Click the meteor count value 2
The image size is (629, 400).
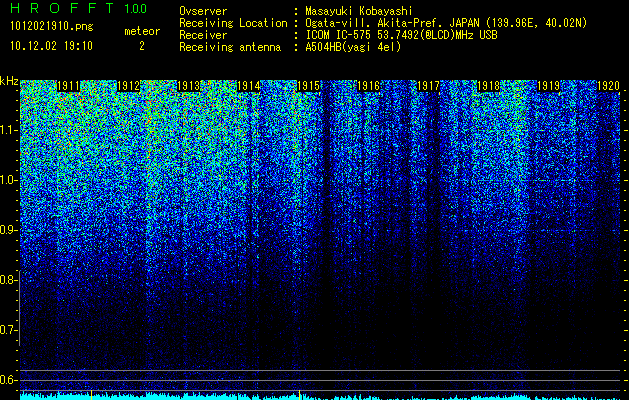click(142, 46)
